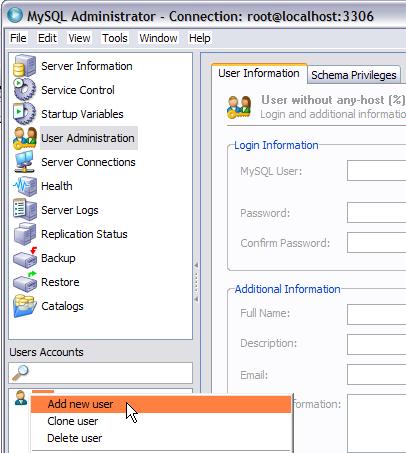This screenshot has height=453, width=406.
Task: Select the Server Logs icon
Action: point(24,210)
